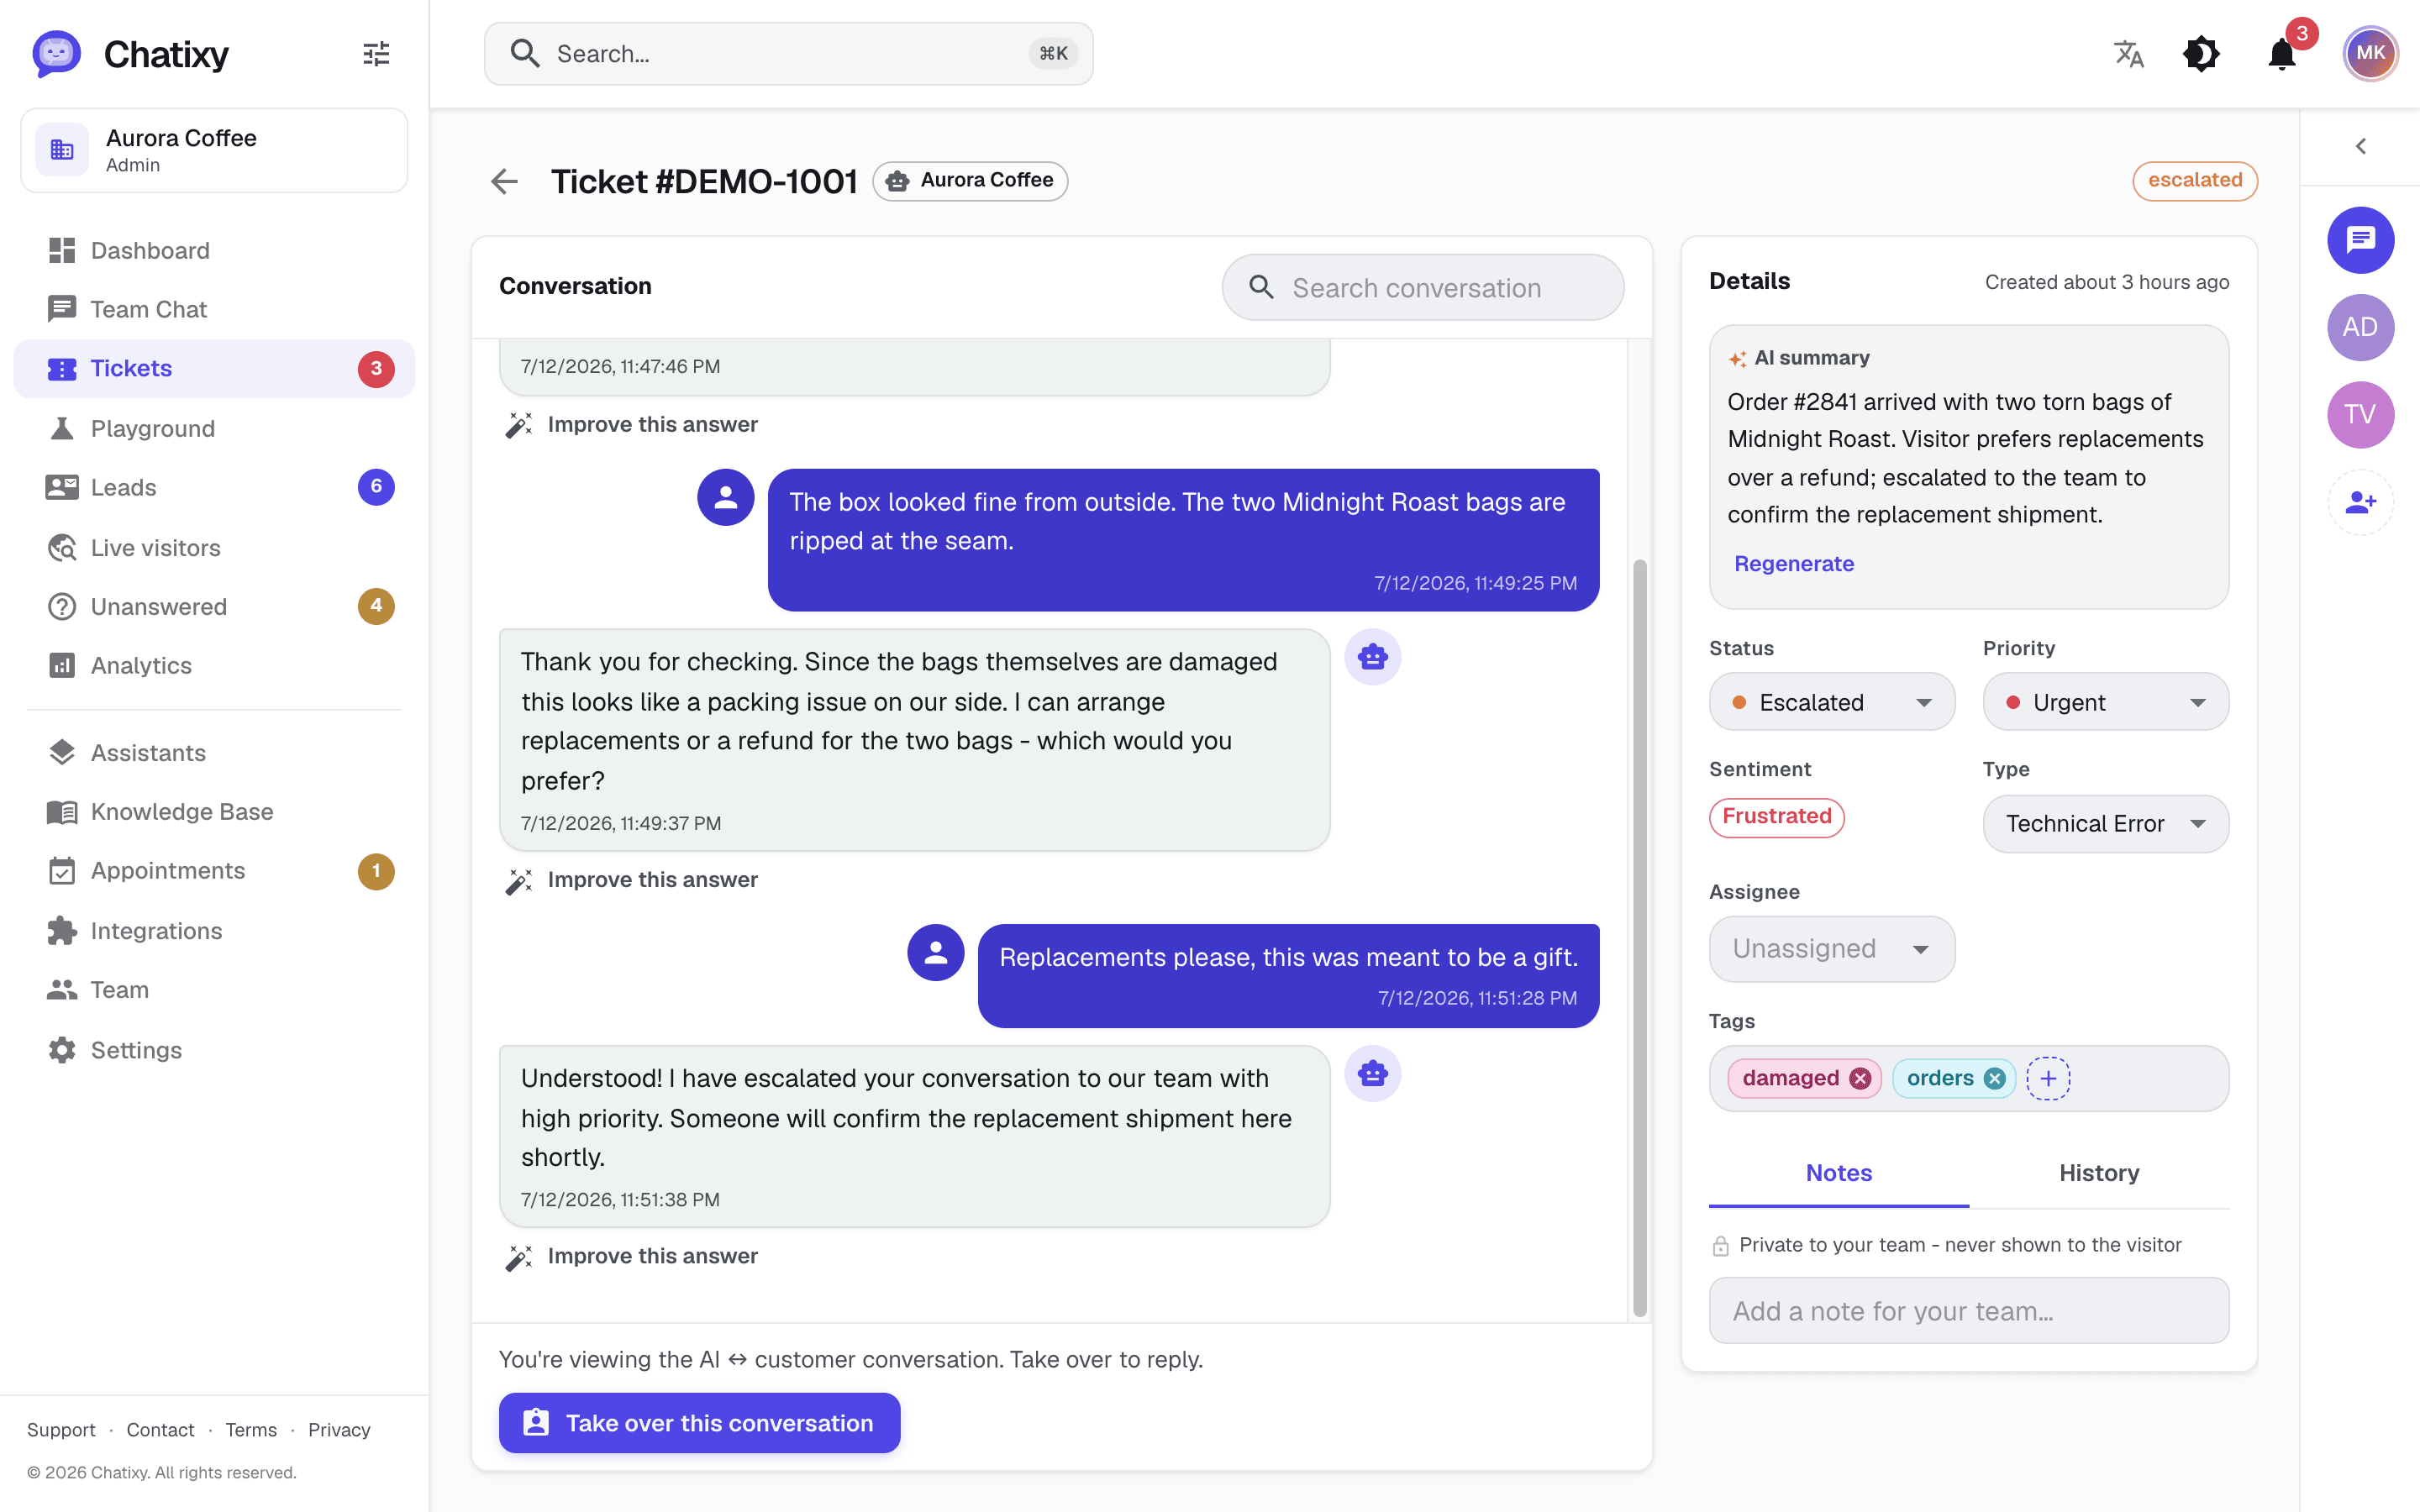Select the AD avatar in right rail
Image resolution: width=2420 pixels, height=1512 pixels.
[2360, 327]
